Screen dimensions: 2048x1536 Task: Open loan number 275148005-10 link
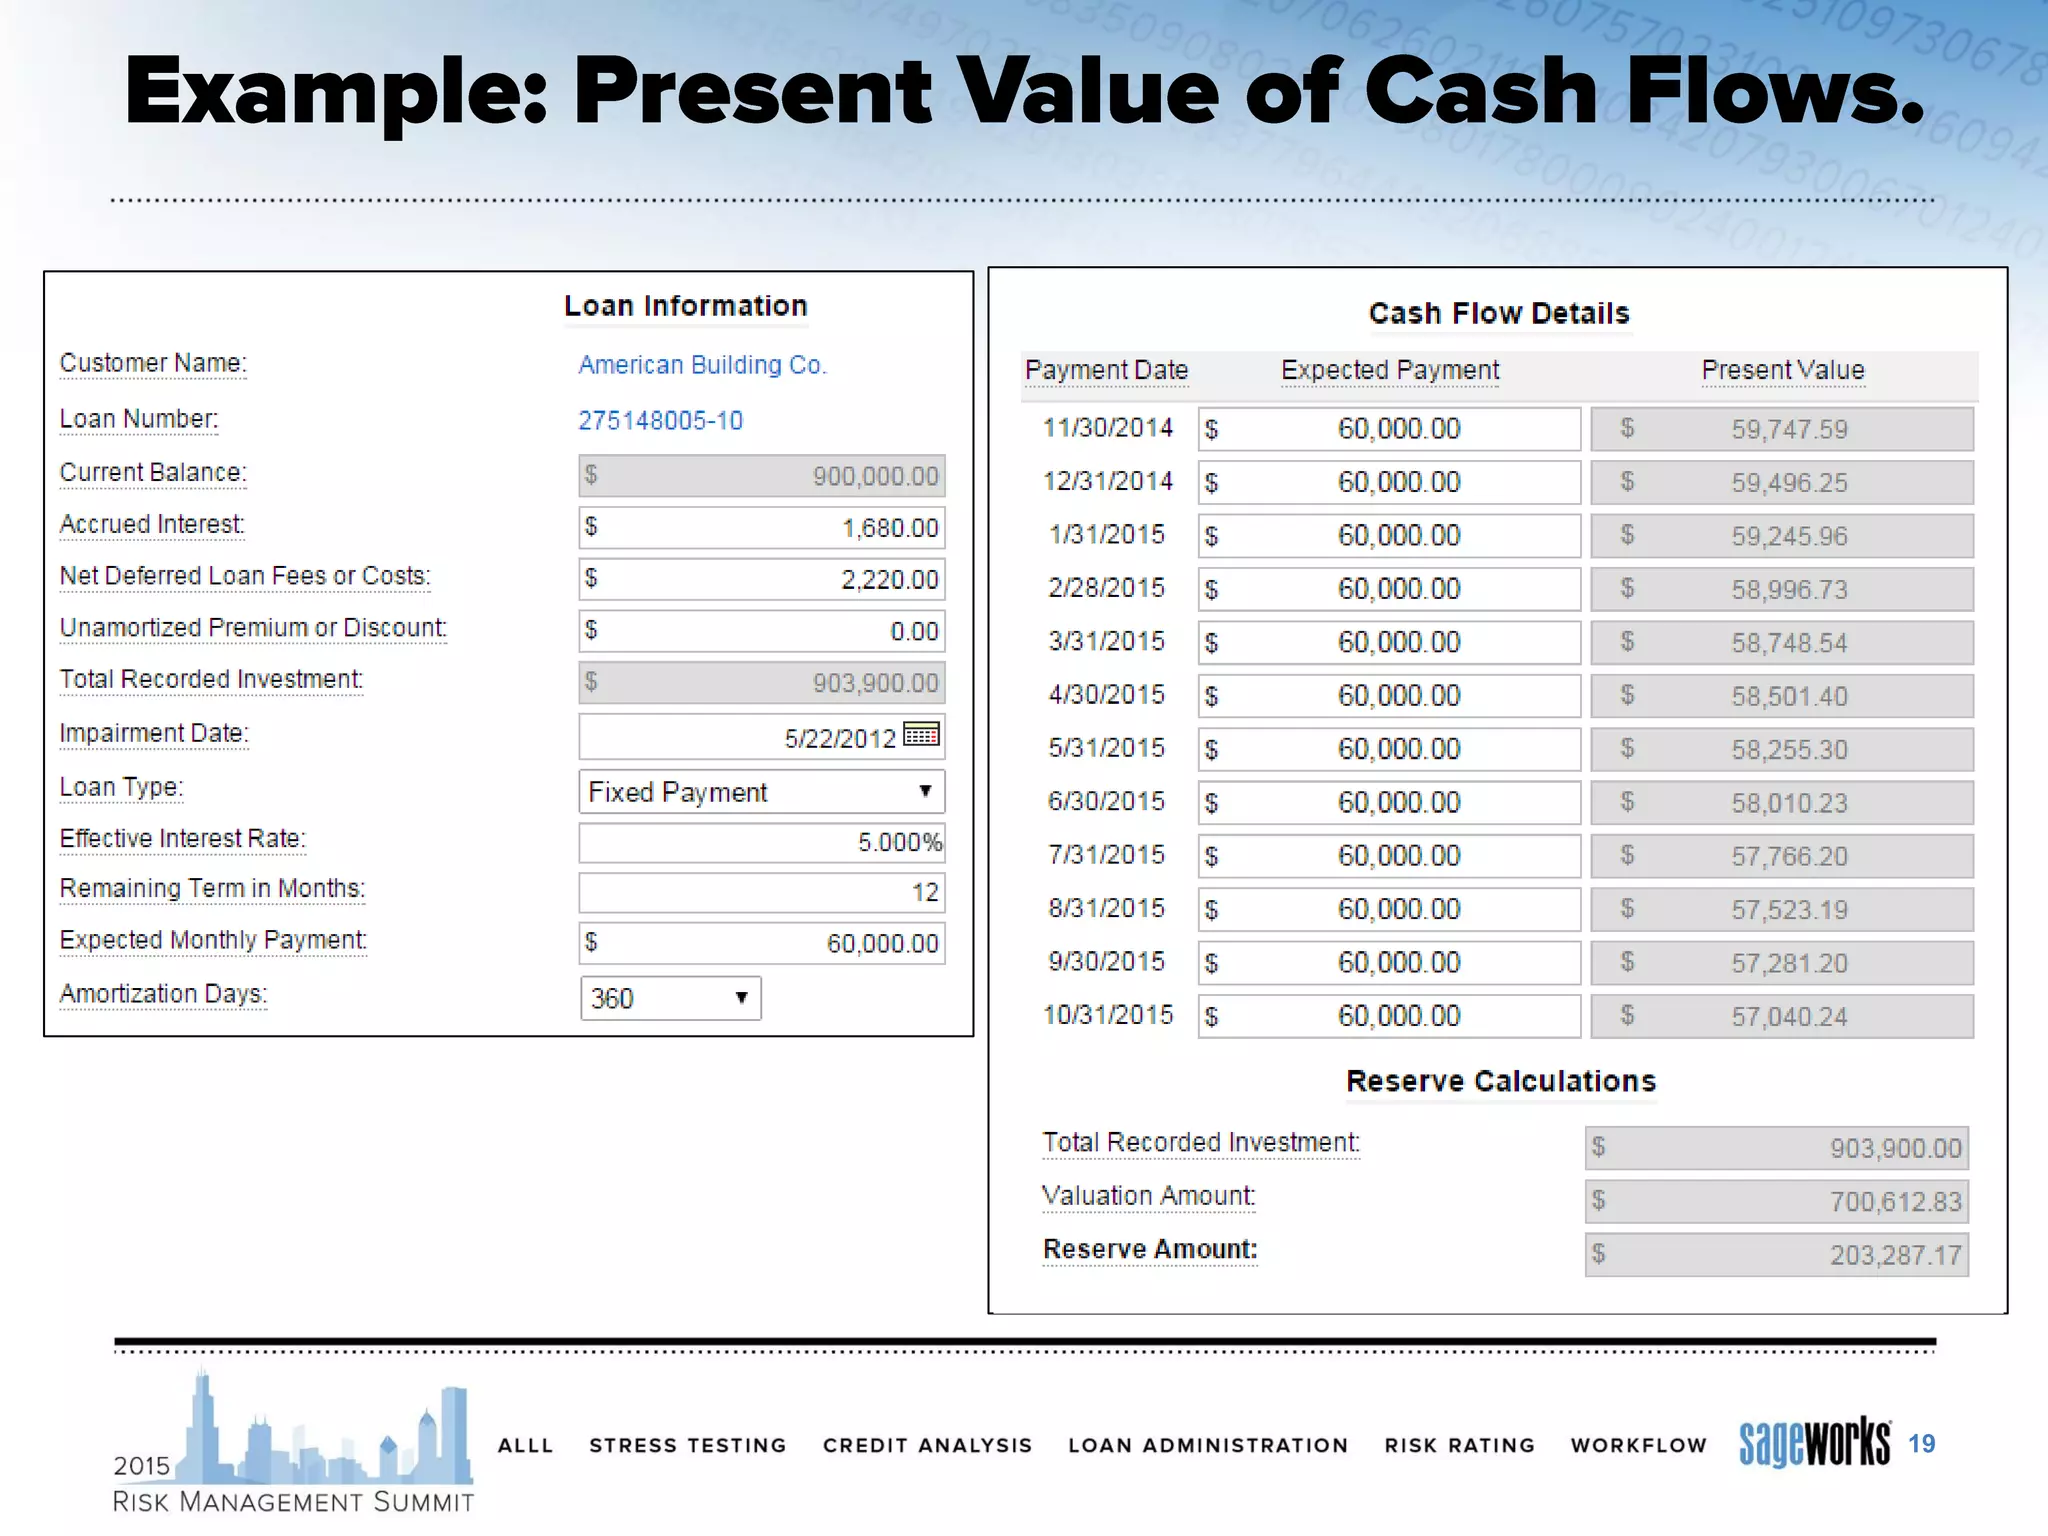tap(660, 421)
